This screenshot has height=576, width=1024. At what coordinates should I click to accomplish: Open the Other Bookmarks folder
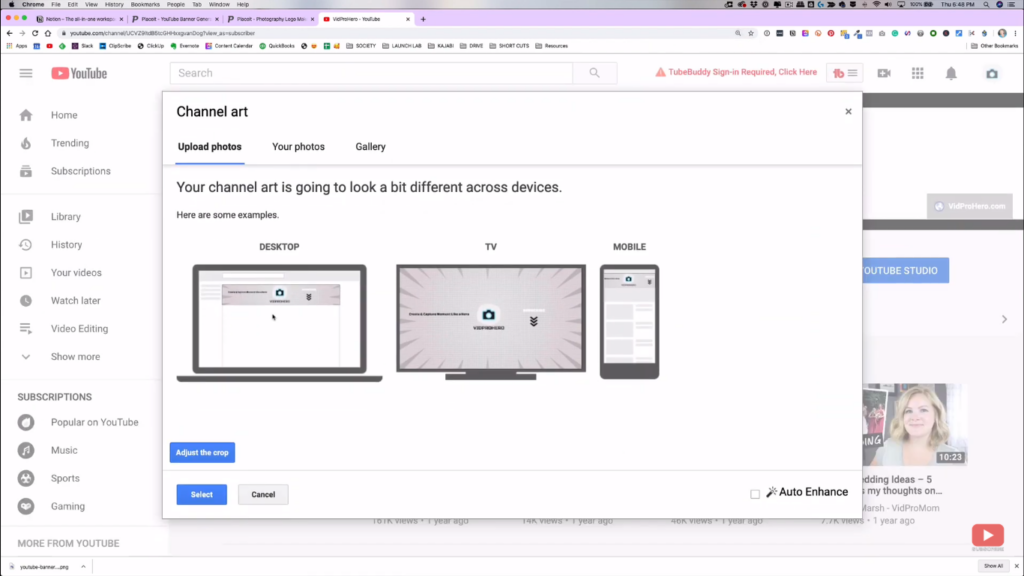(995, 46)
